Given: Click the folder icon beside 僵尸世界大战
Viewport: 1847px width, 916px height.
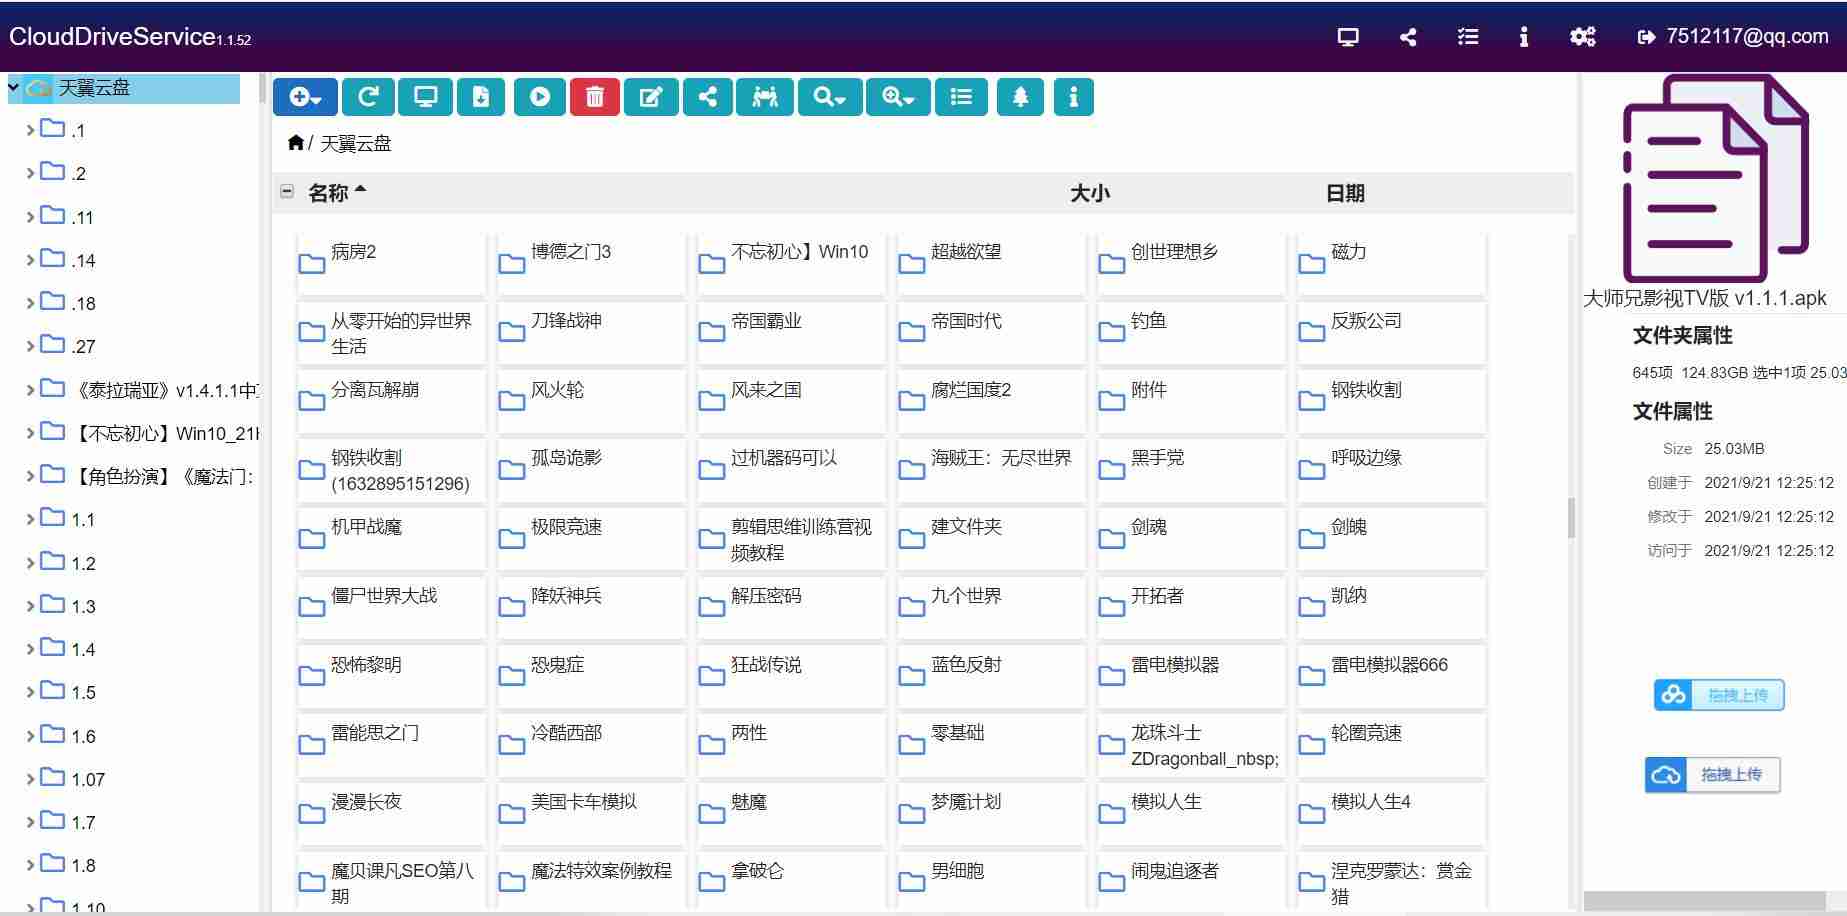Looking at the screenshot, I should point(312,606).
